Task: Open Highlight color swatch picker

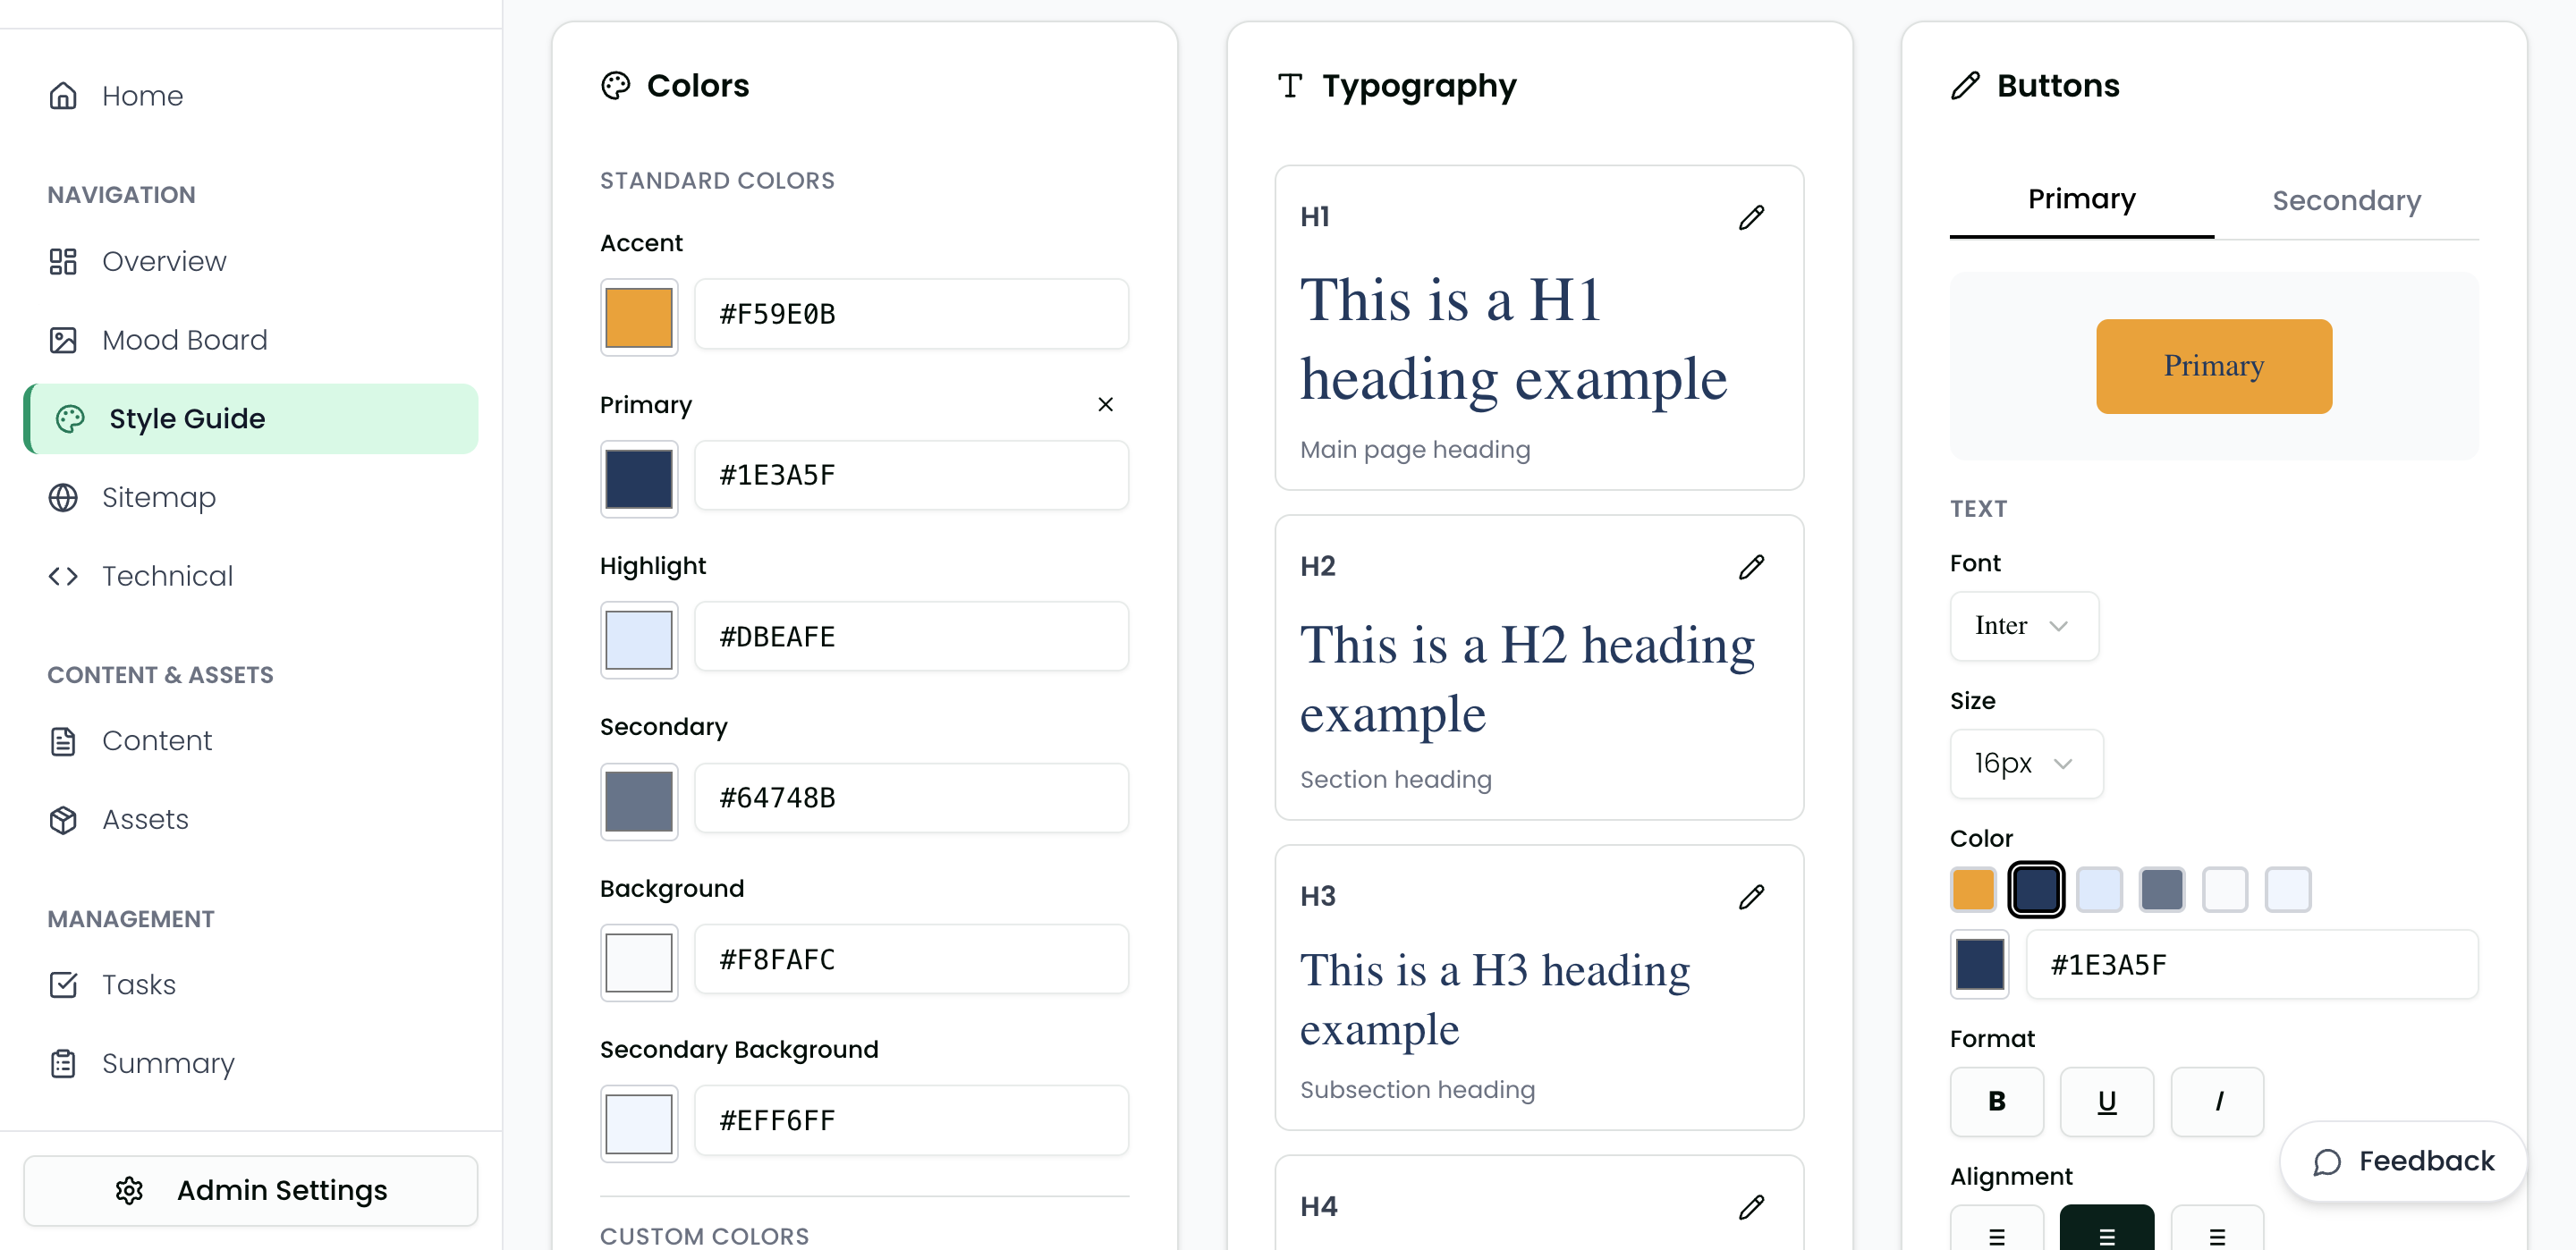Action: 639,640
